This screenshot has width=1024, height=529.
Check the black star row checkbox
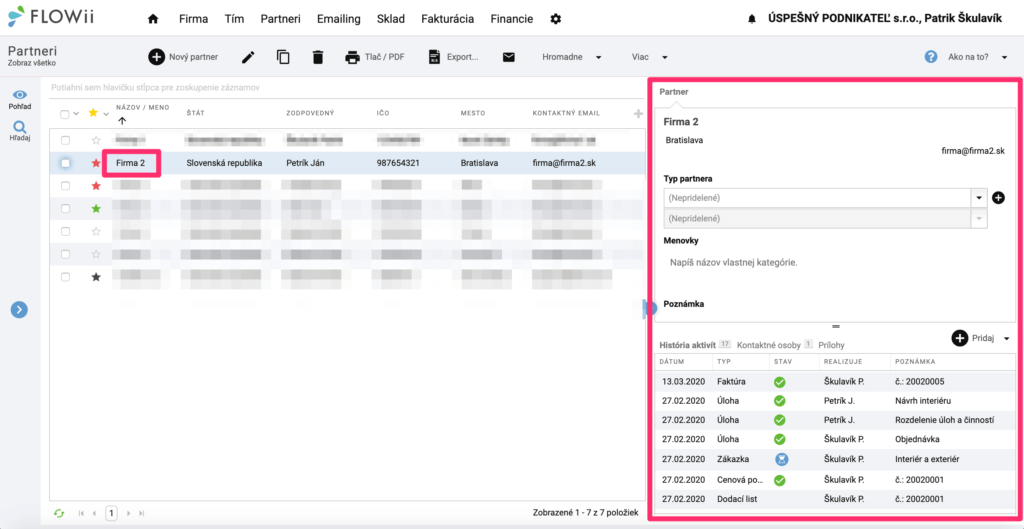[65, 277]
